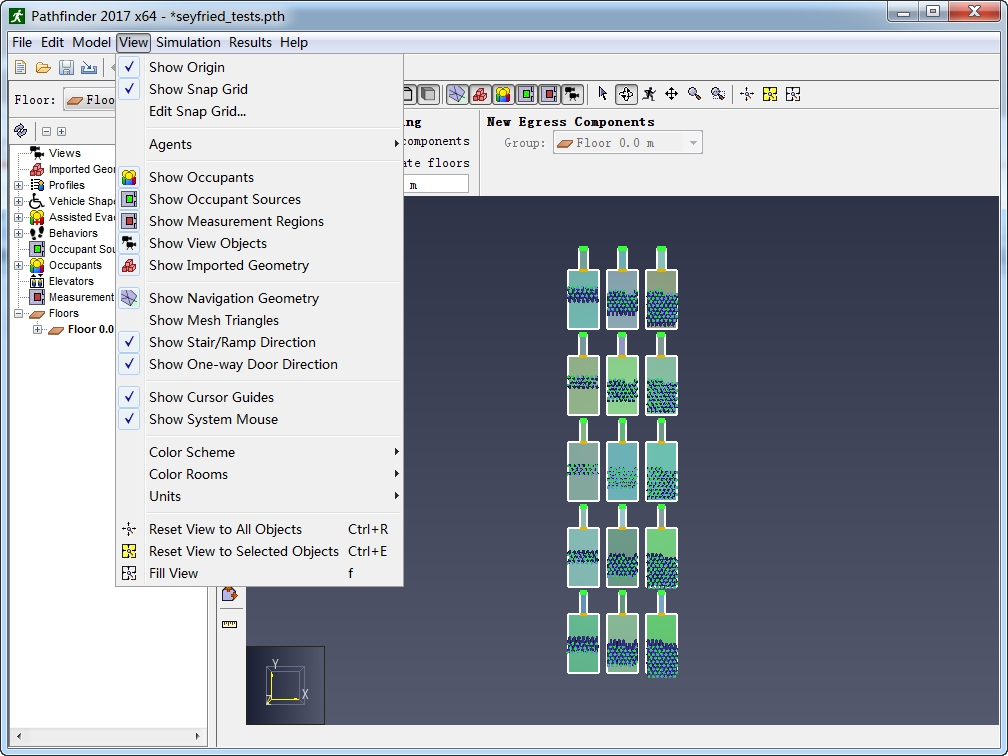Select the Elevators tree item
The width and height of the screenshot is (1008, 756).
click(71, 282)
